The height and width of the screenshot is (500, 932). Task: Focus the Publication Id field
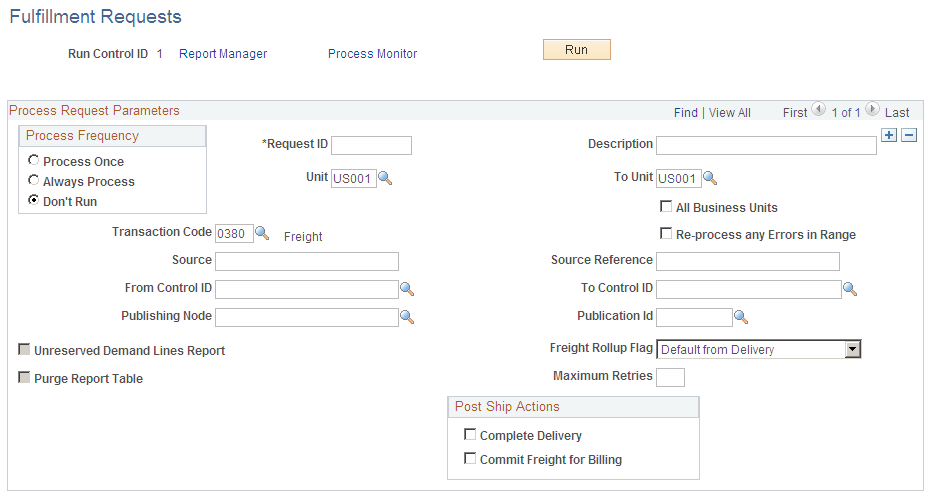pyautogui.click(x=694, y=317)
